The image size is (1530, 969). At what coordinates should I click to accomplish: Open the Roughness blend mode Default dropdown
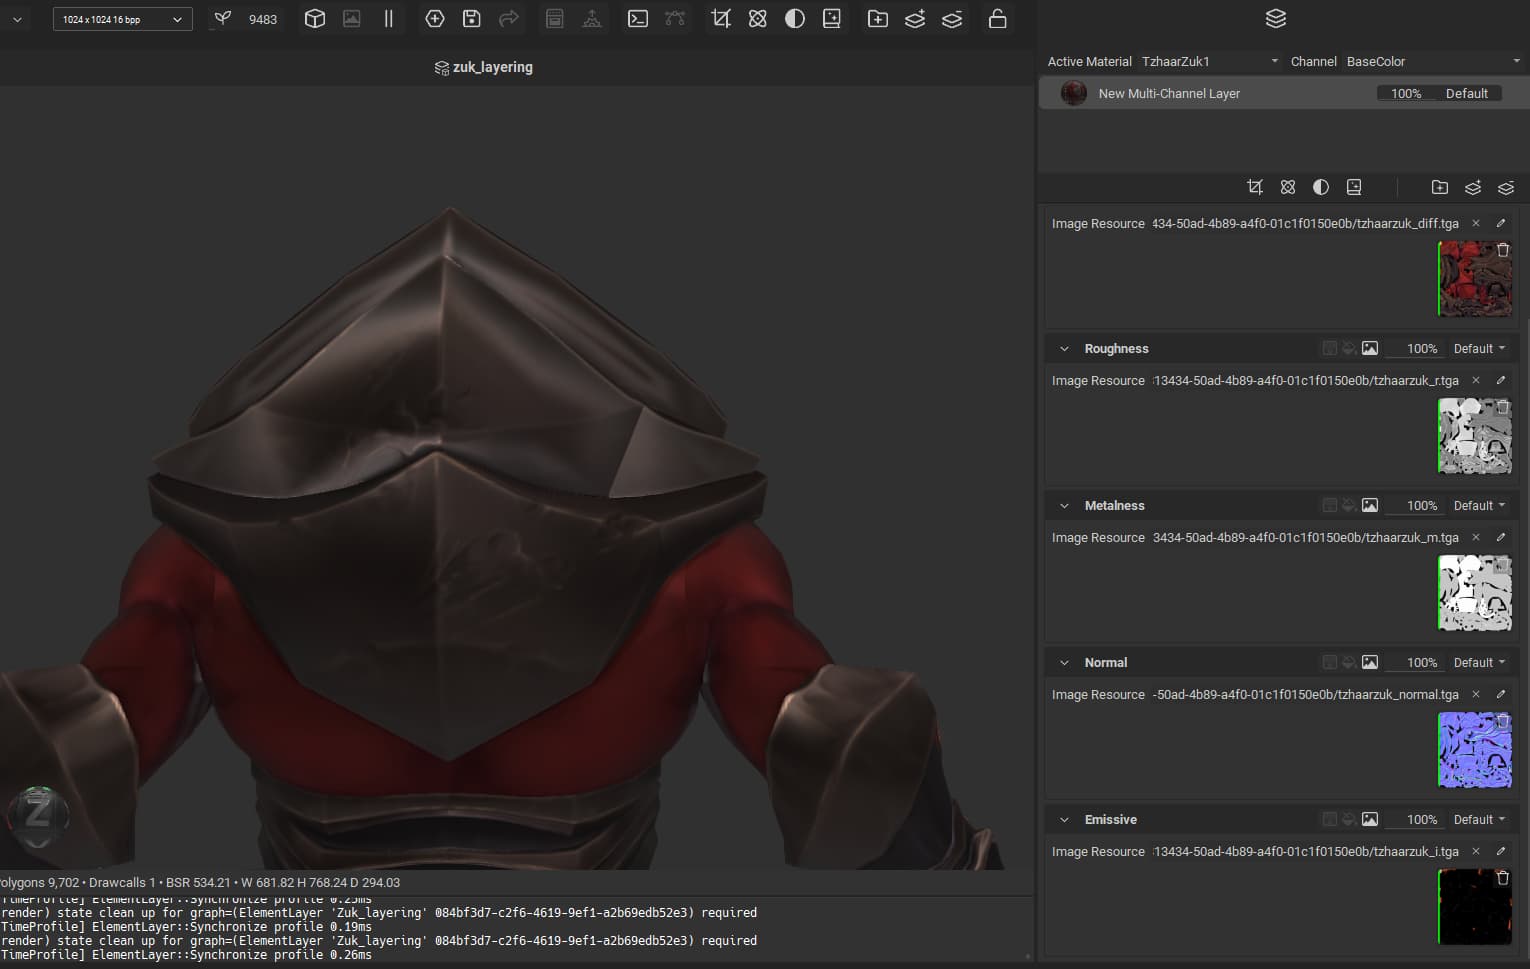pyautogui.click(x=1479, y=349)
